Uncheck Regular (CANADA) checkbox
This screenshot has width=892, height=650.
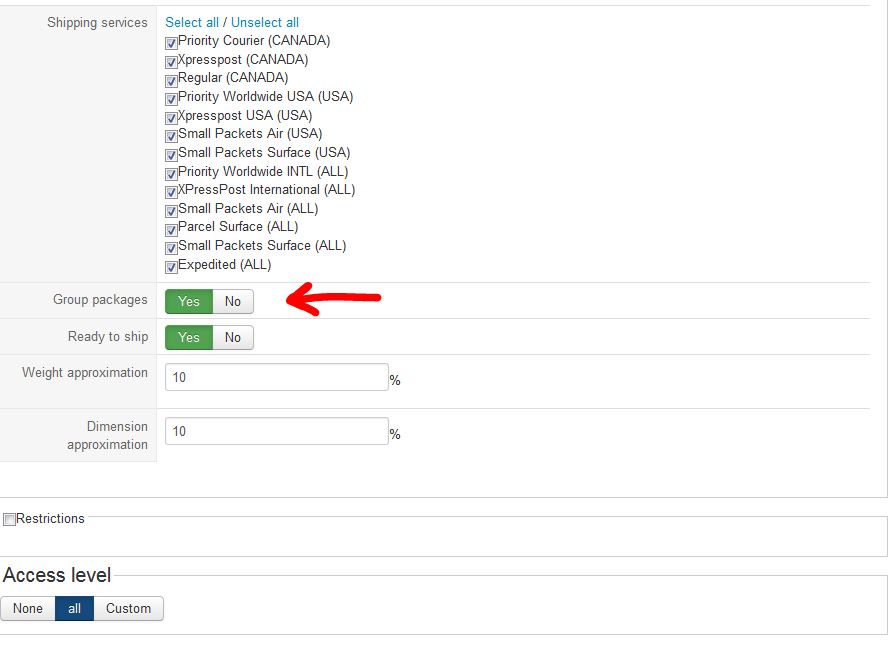[x=171, y=80]
